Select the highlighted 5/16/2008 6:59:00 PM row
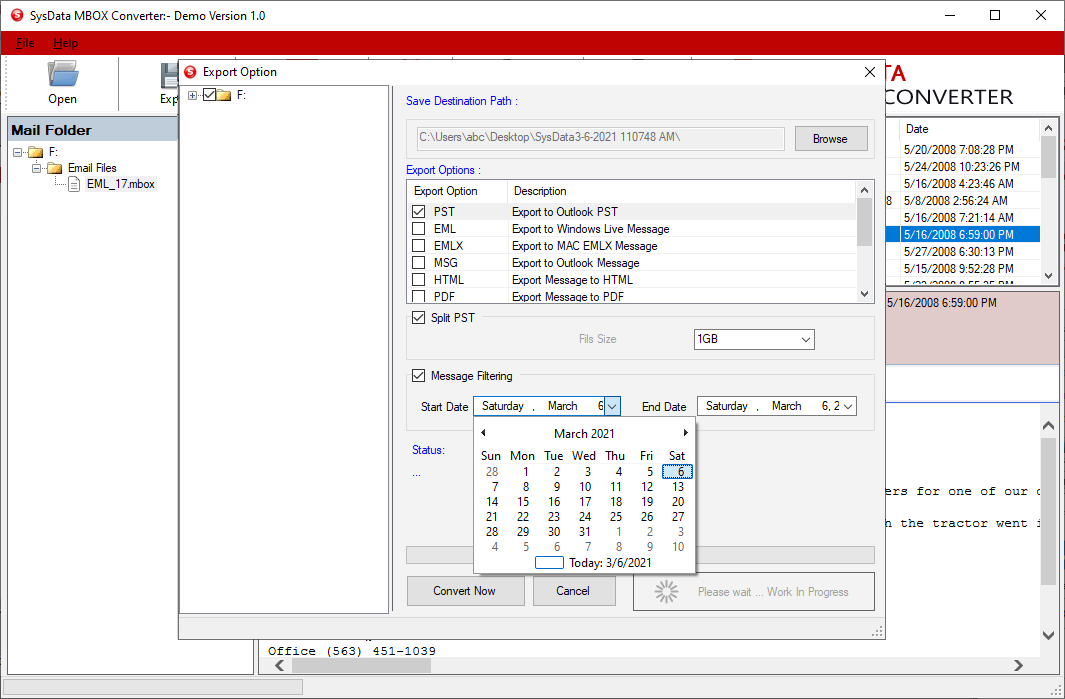Screen dimensions: 1065x699 coord(963,234)
